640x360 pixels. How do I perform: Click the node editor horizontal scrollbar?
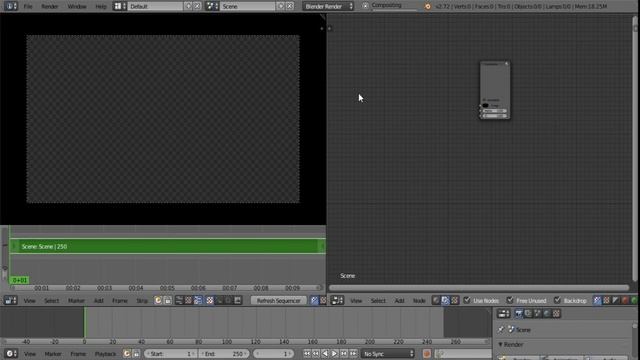pyautogui.click(x=479, y=288)
